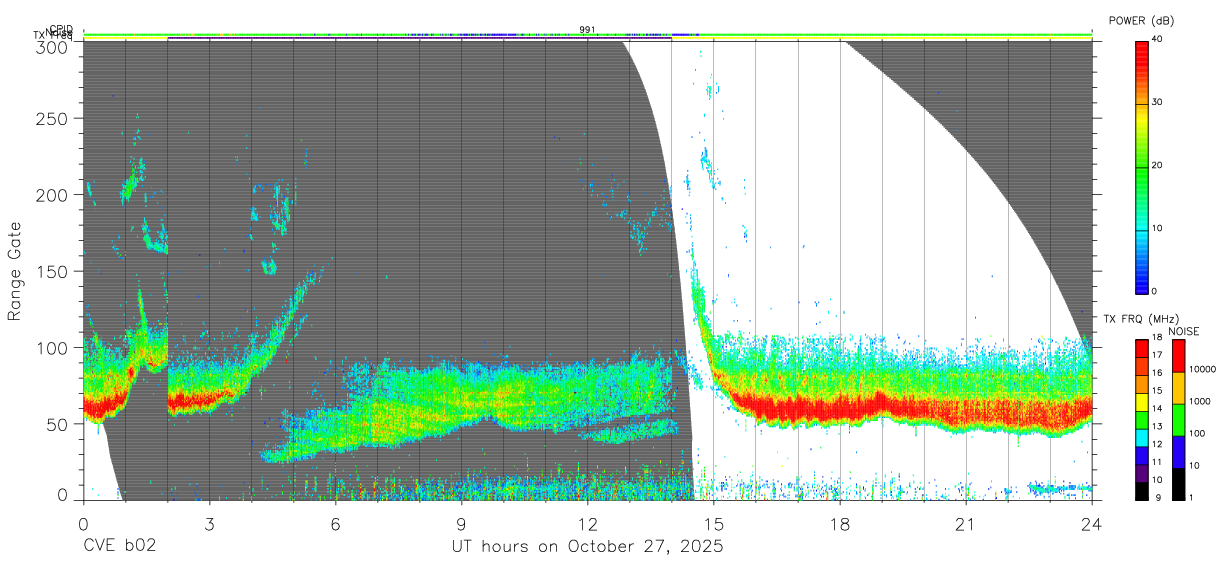The width and height of the screenshot is (1228, 567).
Task: Click the '991' CPID value above the plot
Action: tap(587, 30)
